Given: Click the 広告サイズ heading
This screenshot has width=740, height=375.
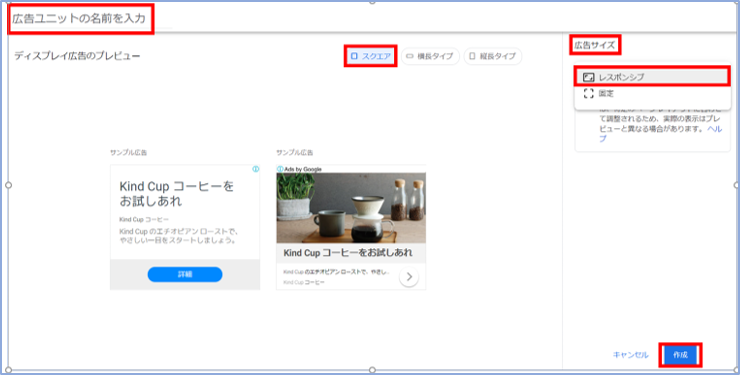Looking at the screenshot, I should [594, 45].
